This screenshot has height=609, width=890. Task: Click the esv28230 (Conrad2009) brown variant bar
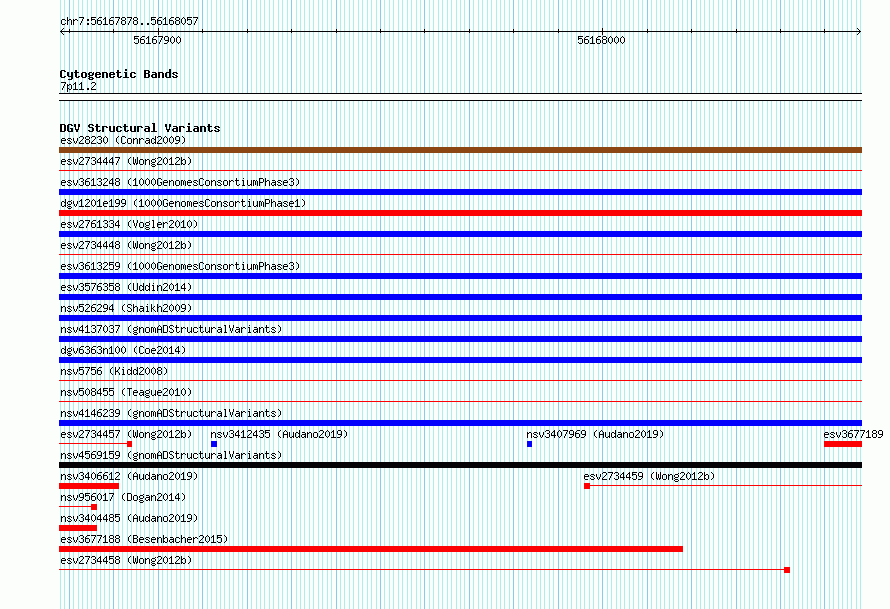click(460, 150)
